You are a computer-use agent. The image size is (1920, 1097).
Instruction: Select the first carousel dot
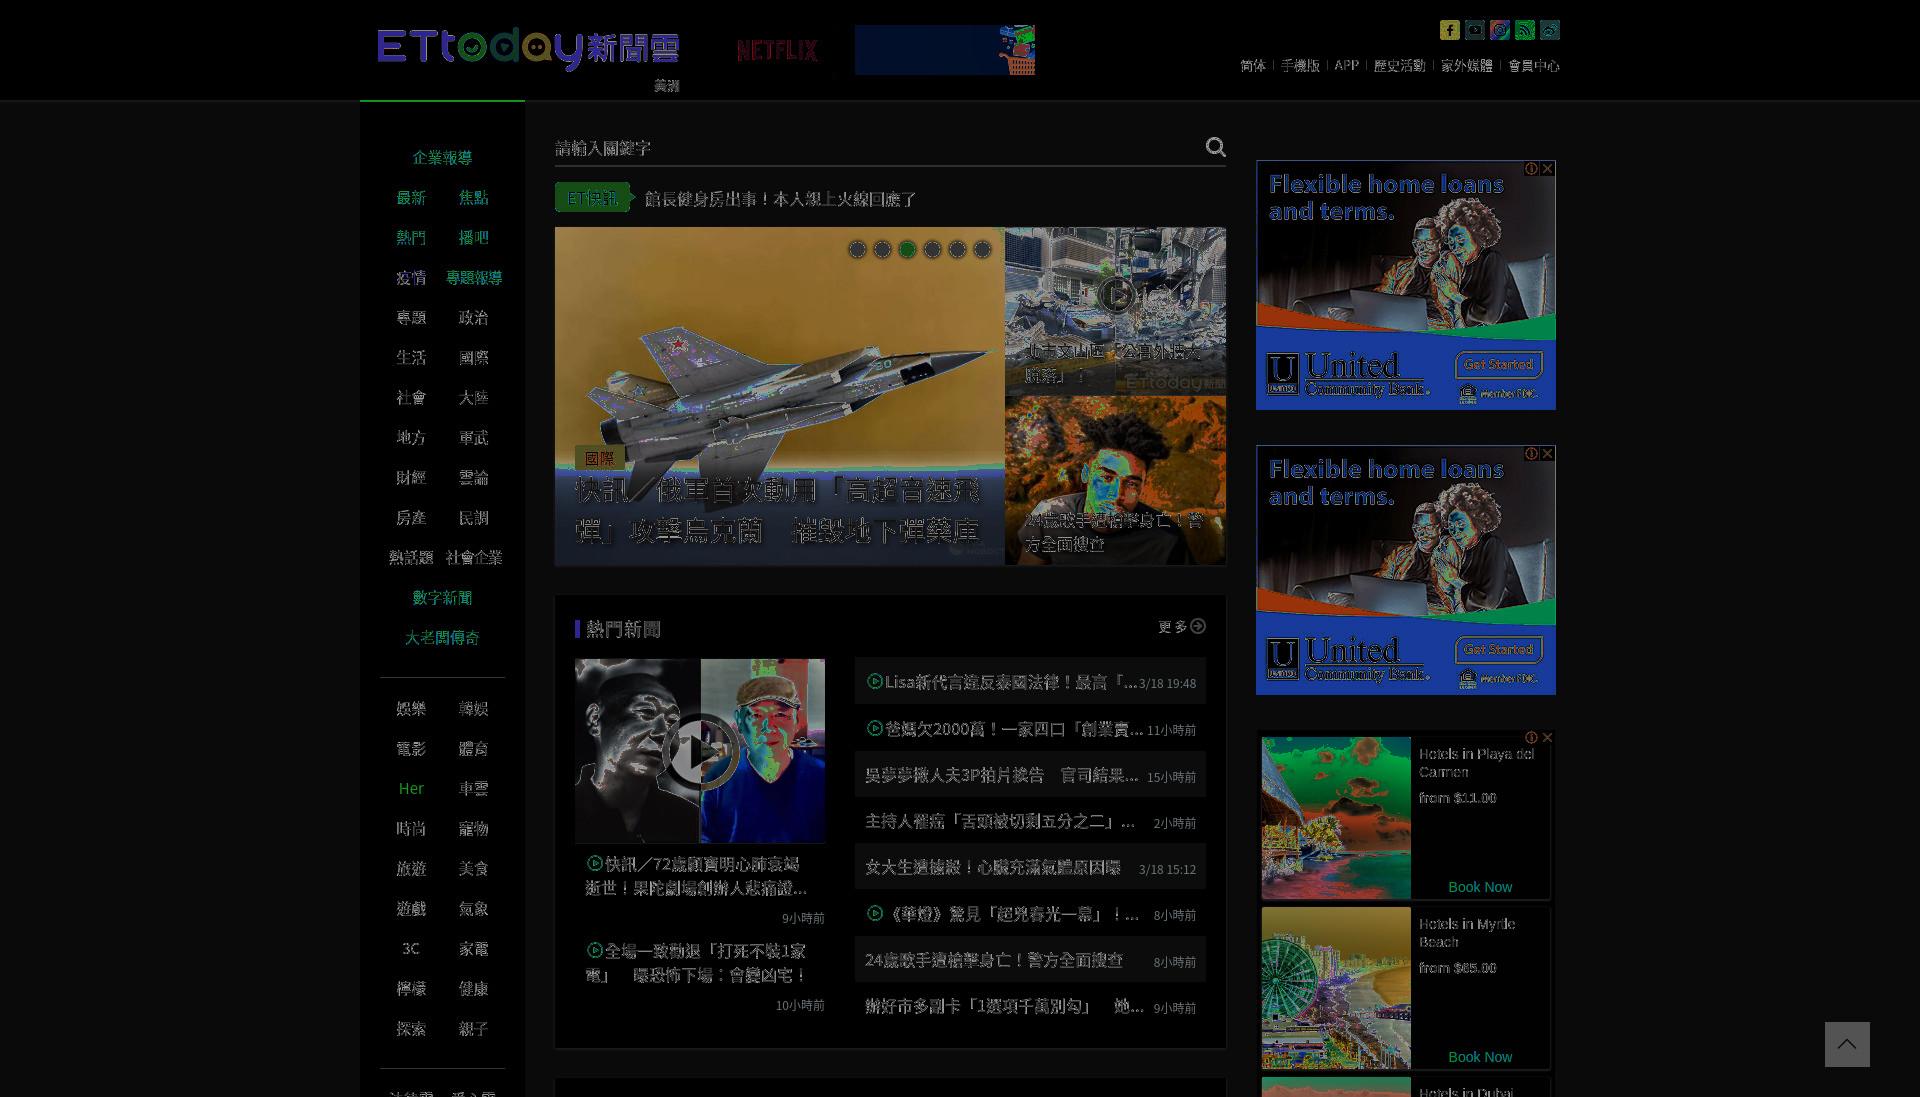[x=857, y=249]
